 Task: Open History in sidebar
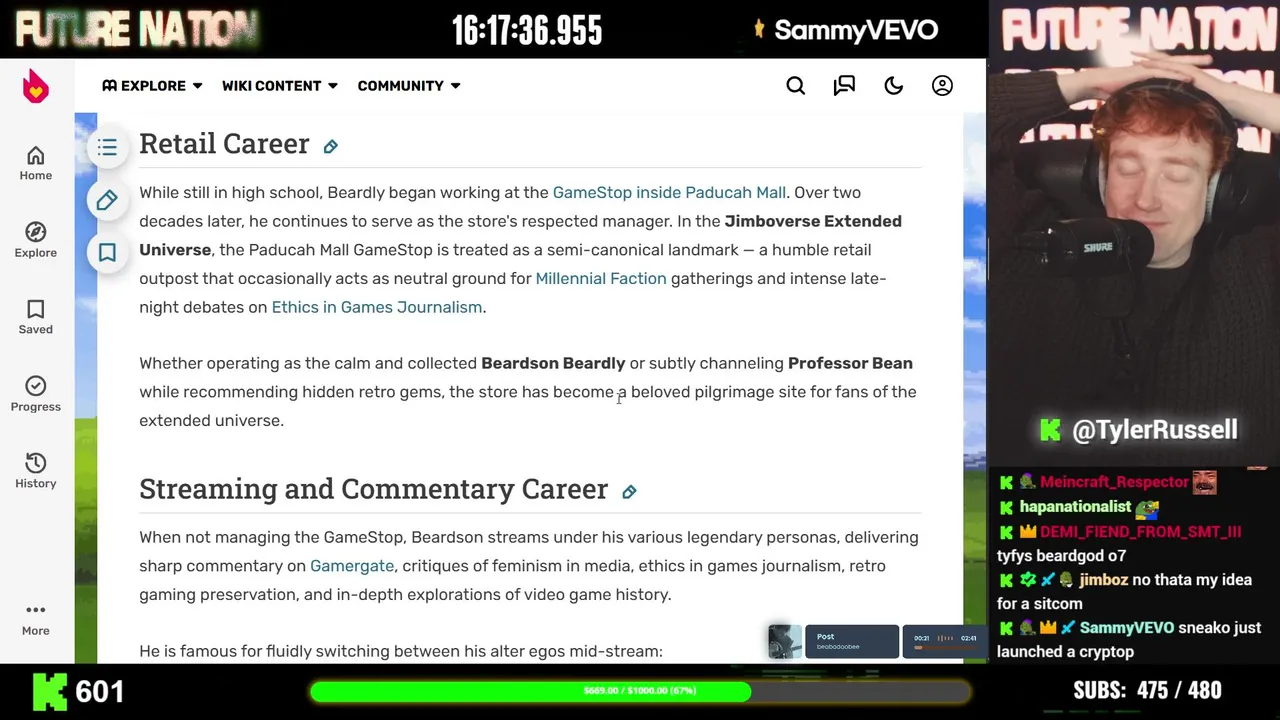point(35,471)
